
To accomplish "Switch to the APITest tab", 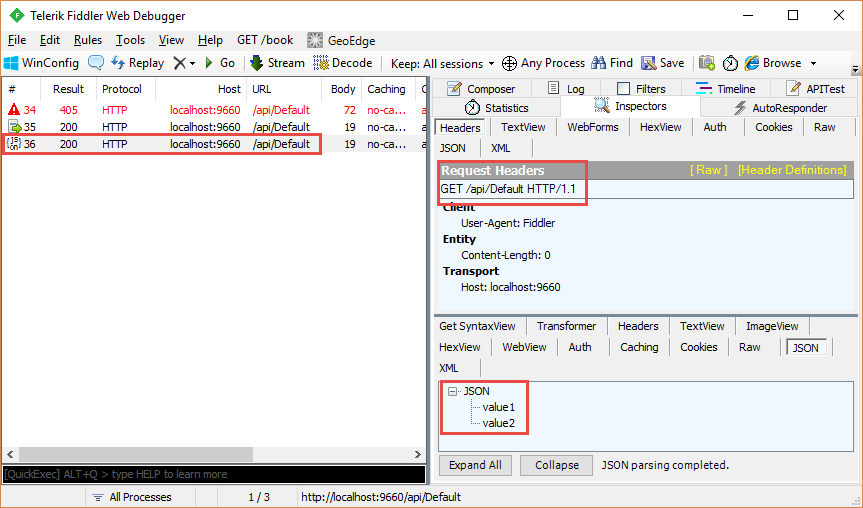I will 815,89.
